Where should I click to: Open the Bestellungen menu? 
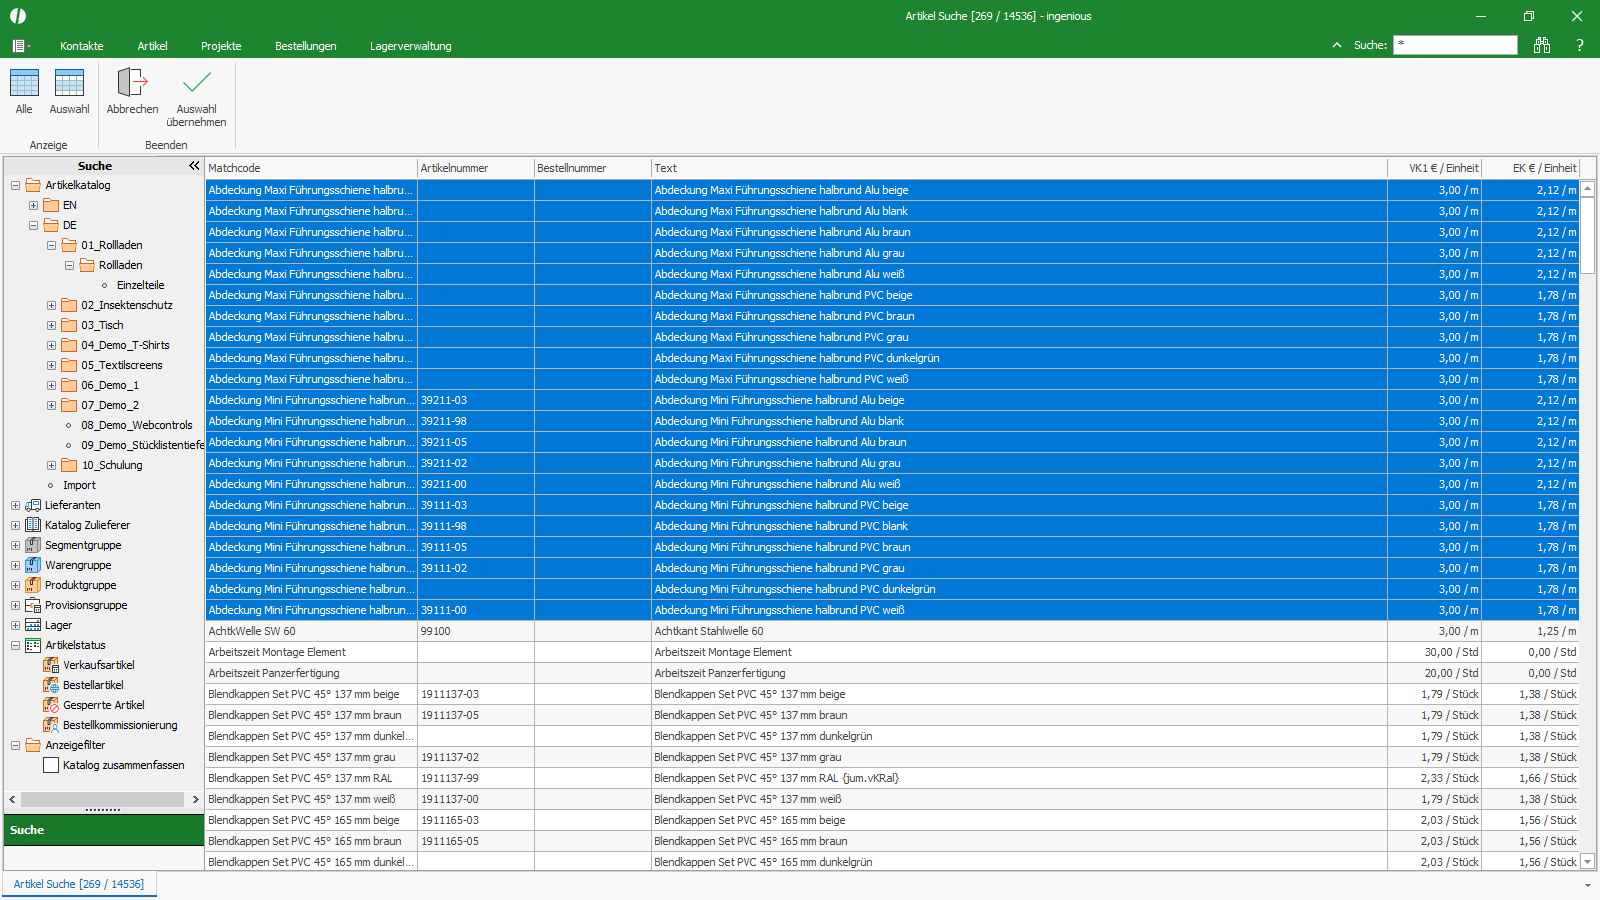point(305,46)
